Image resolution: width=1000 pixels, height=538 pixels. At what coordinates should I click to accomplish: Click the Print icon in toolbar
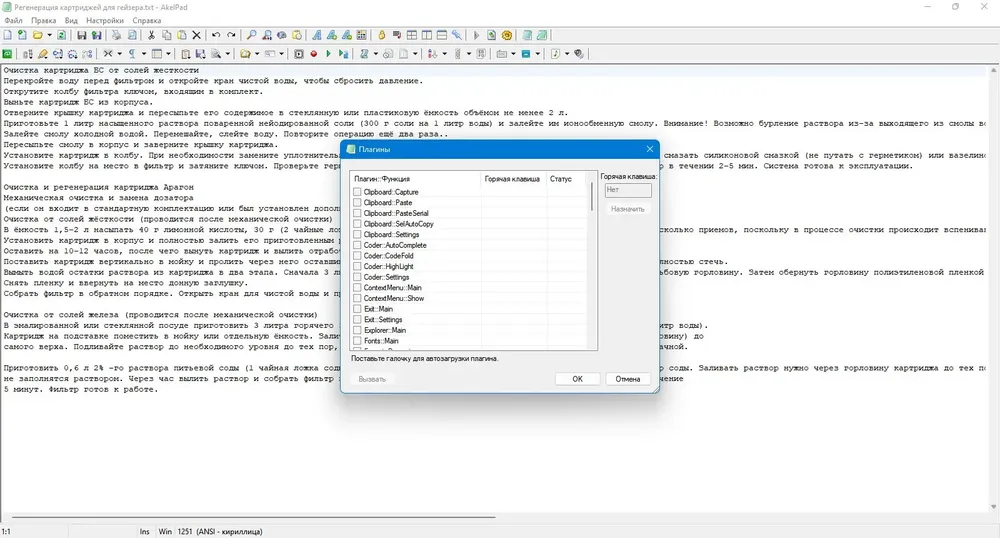click(117, 36)
